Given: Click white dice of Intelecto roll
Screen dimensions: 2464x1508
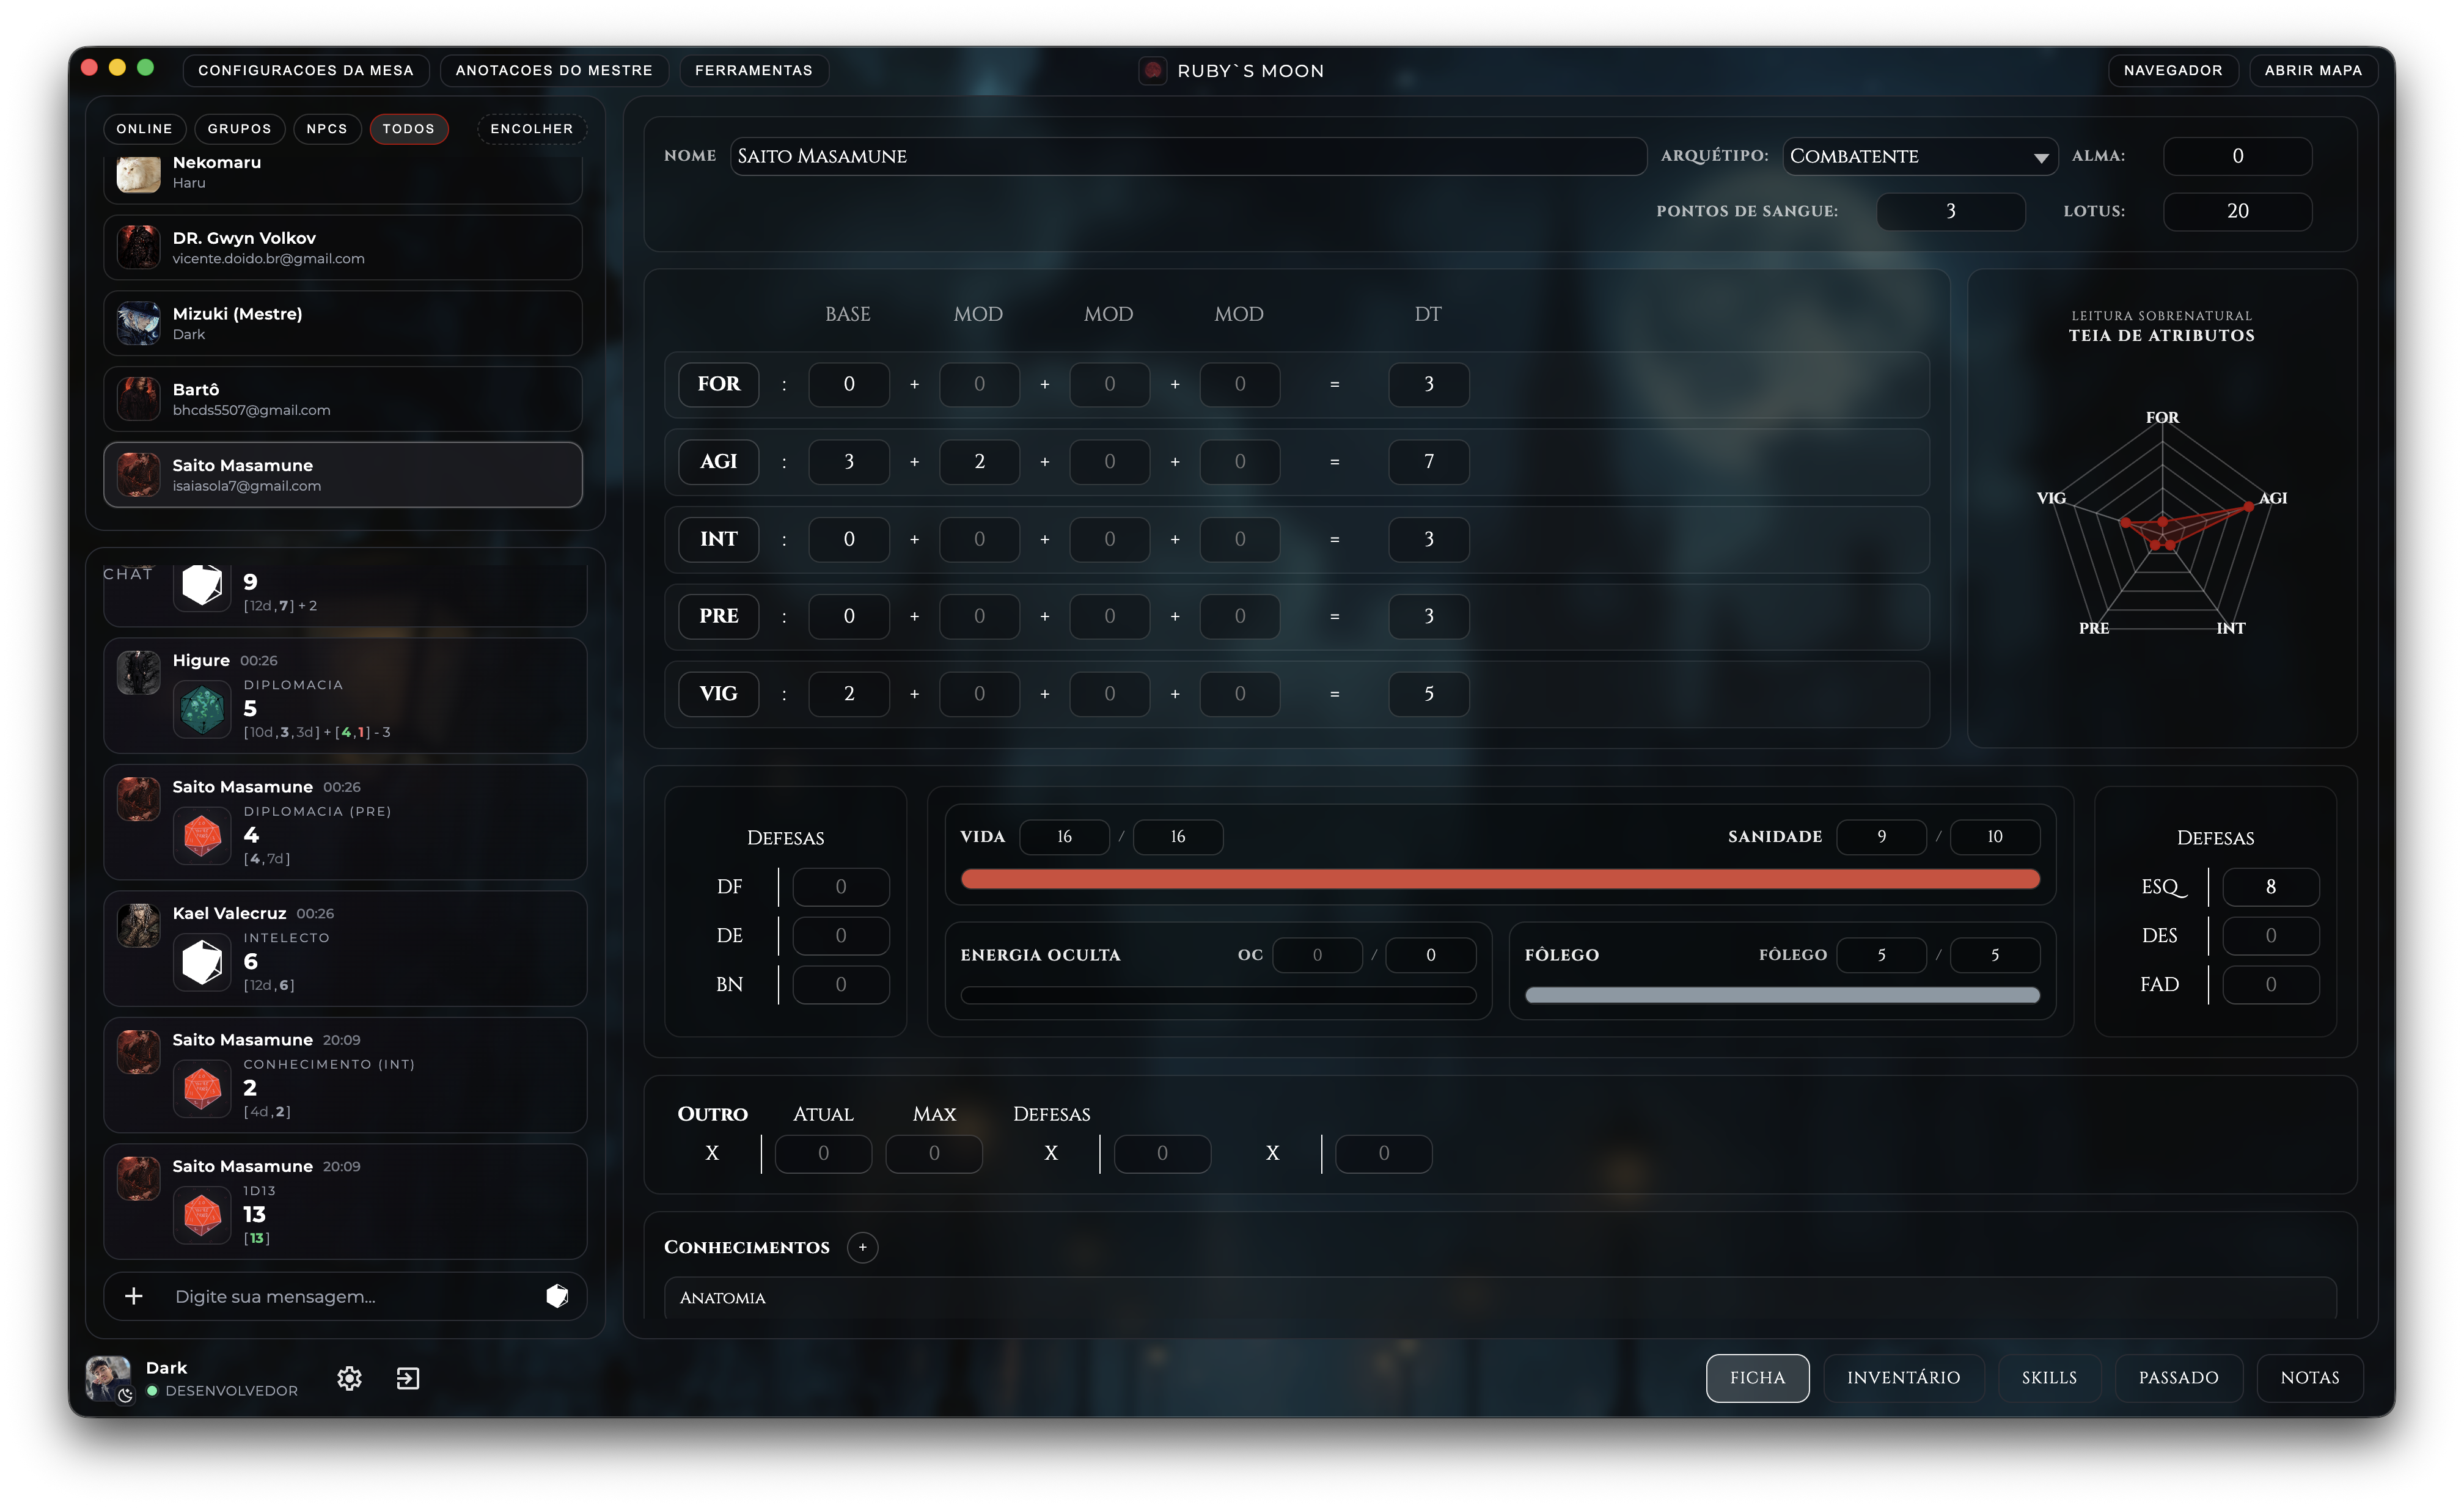Looking at the screenshot, I should (x=202, y=962).
